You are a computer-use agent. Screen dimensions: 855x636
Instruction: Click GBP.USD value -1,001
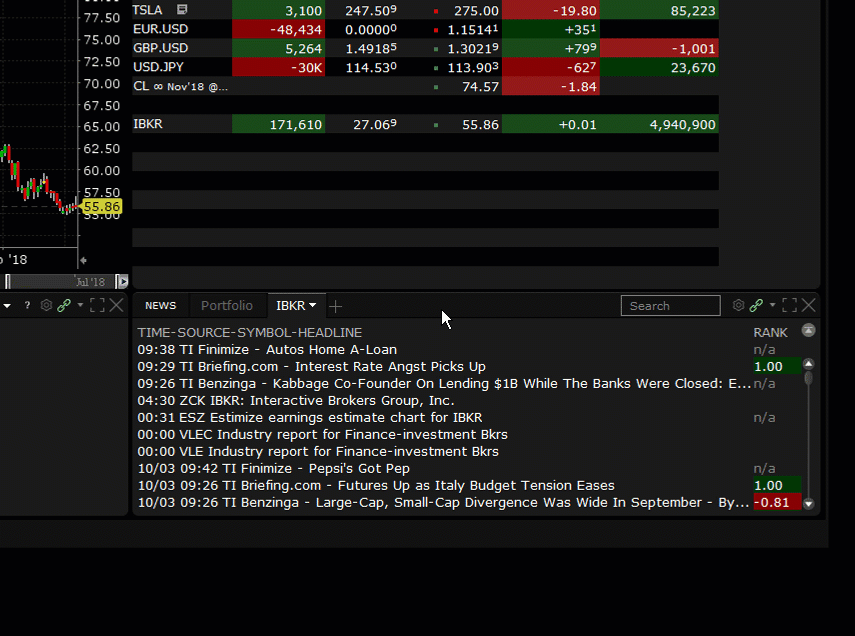(659, 49)
